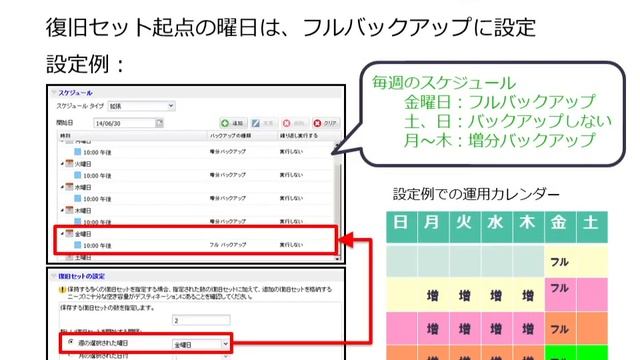The image size is (640, 360).
Task: Click 増分バックアップ in the 水曜日 row
Action: [228, 198]
